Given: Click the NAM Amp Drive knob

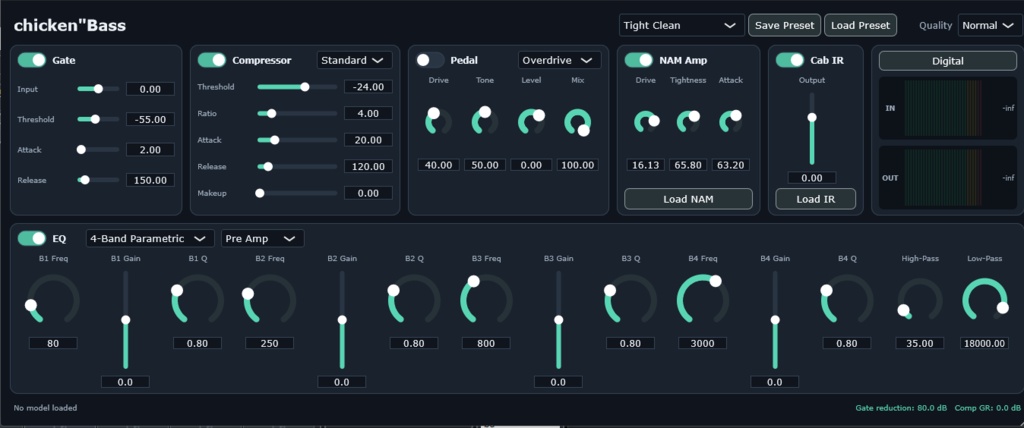Looking at the screenshot, I should [646, 122].
